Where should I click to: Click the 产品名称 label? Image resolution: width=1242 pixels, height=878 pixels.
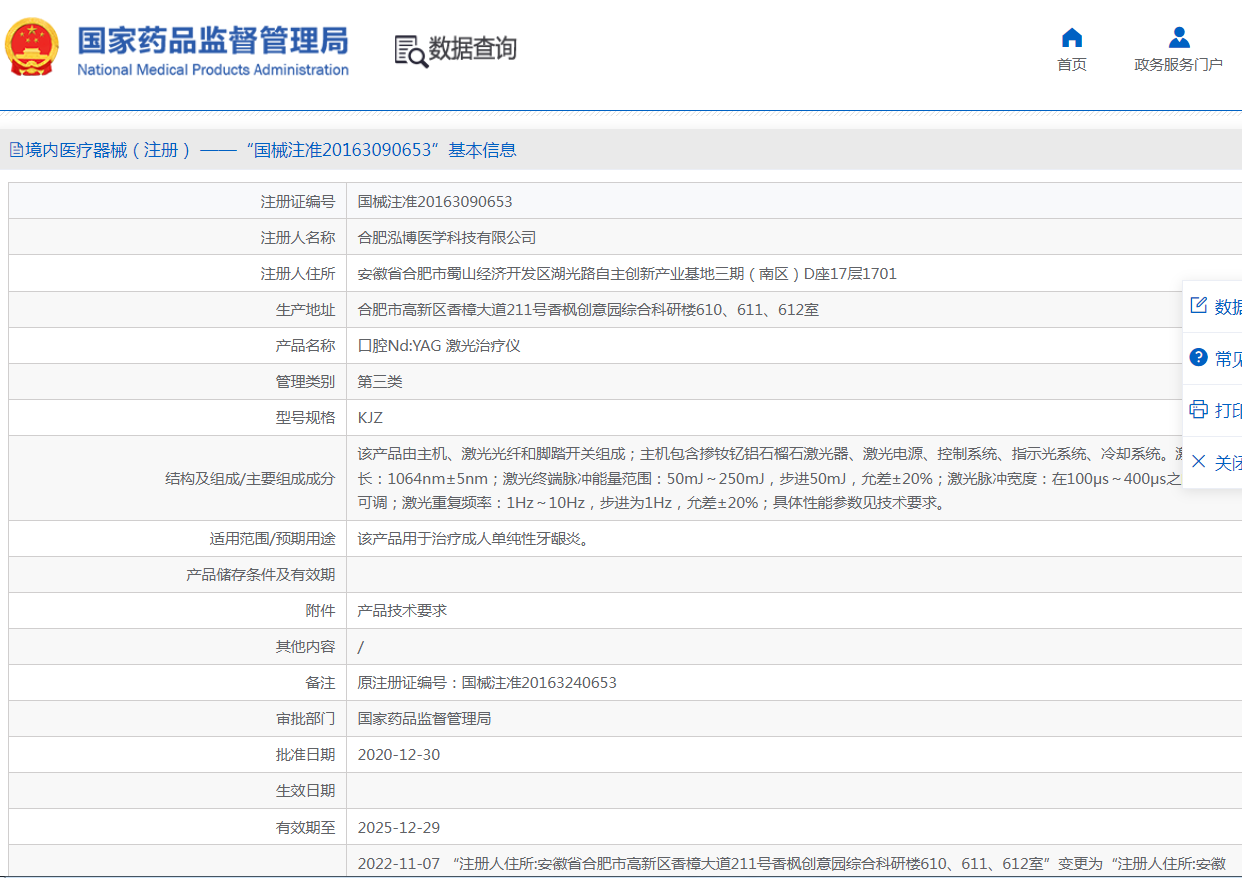[306, 345]
